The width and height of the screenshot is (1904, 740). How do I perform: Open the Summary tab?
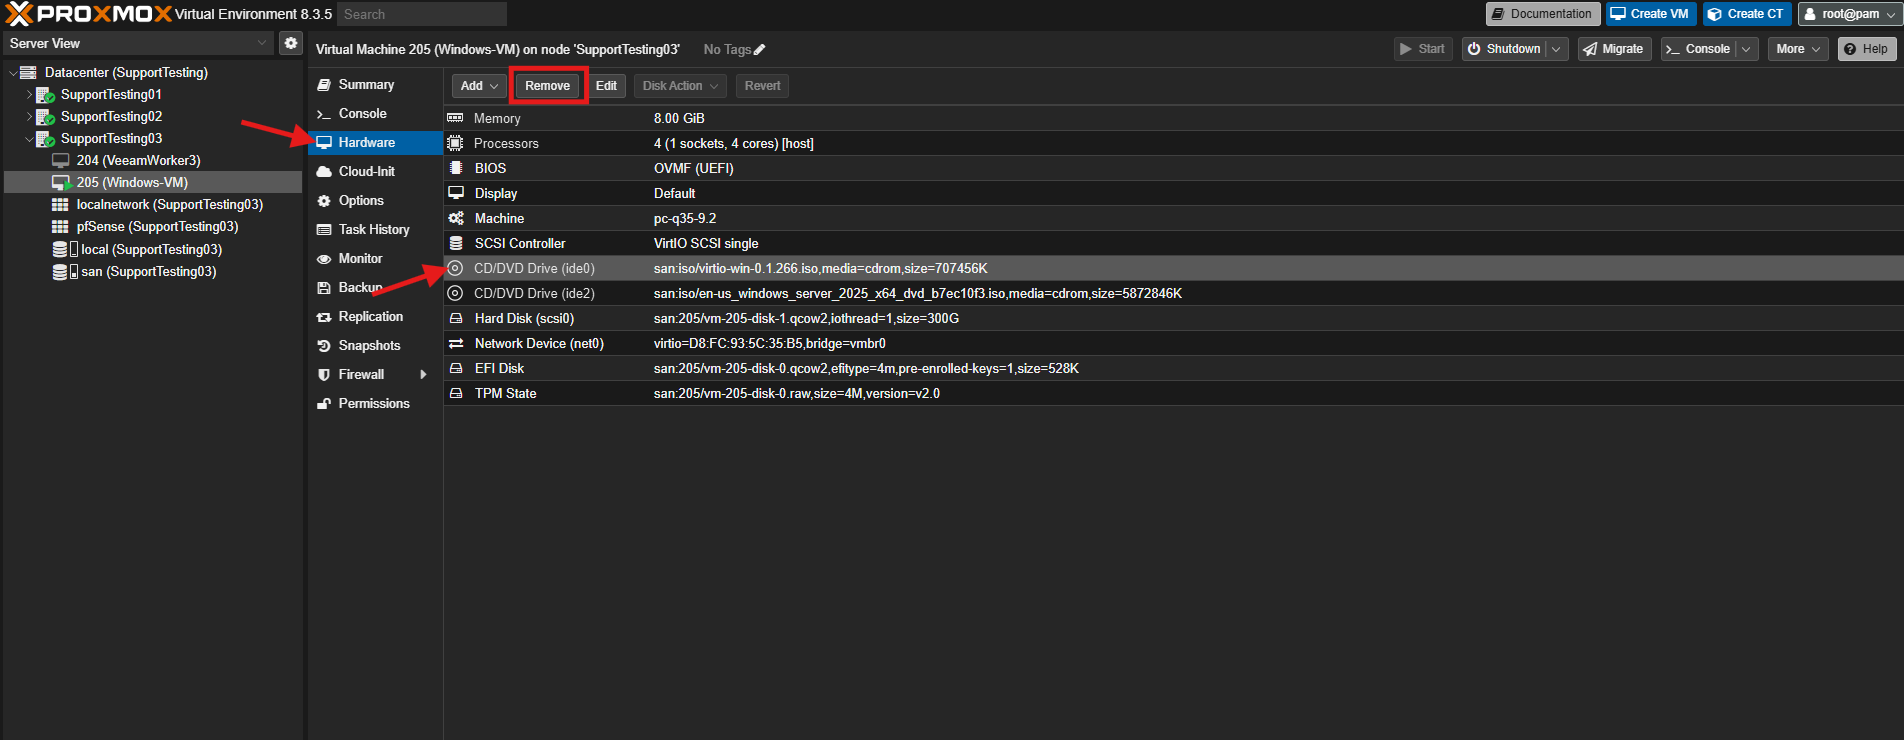click(x=375, y=85)
